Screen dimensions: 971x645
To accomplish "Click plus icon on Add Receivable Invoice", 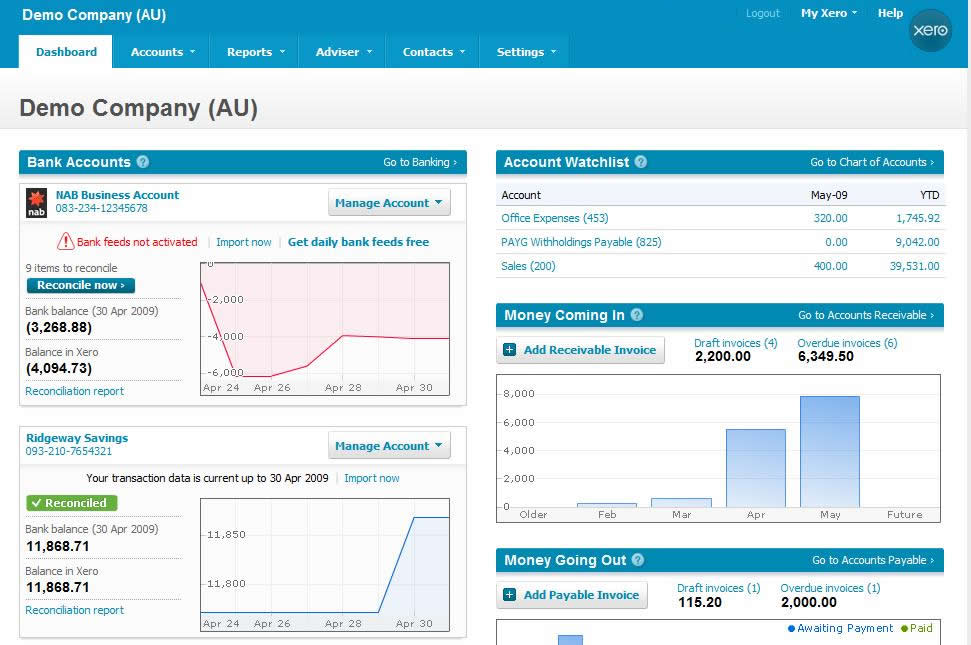I will pyautogui.click(x=509, y=350).
